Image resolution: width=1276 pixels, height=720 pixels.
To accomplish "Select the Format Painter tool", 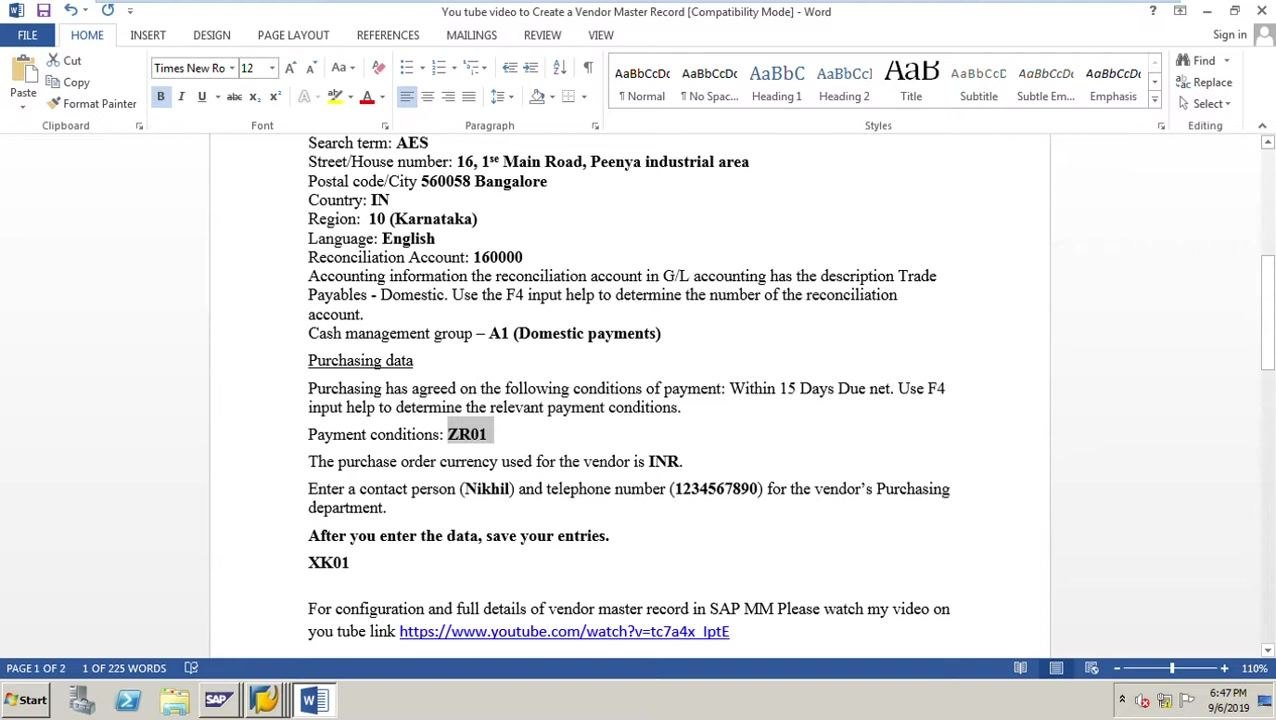I will click(91, 104).
